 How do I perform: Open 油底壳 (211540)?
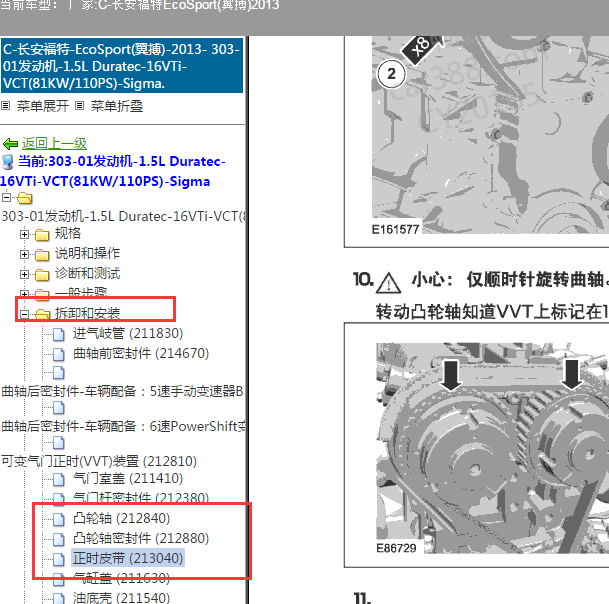point(122,598)
